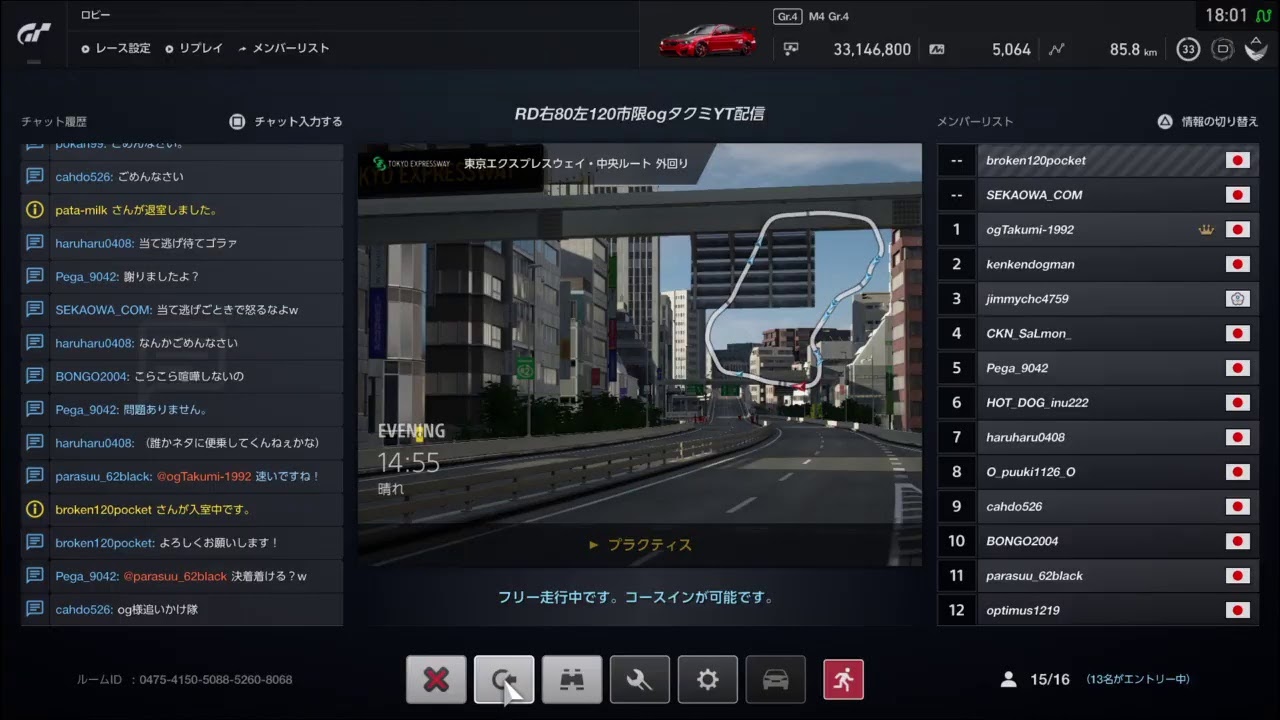1280x720 pixels.
Task: Click the chat bubble icon beside 'og様追いかけ隊'
Action: pos(35,609)
